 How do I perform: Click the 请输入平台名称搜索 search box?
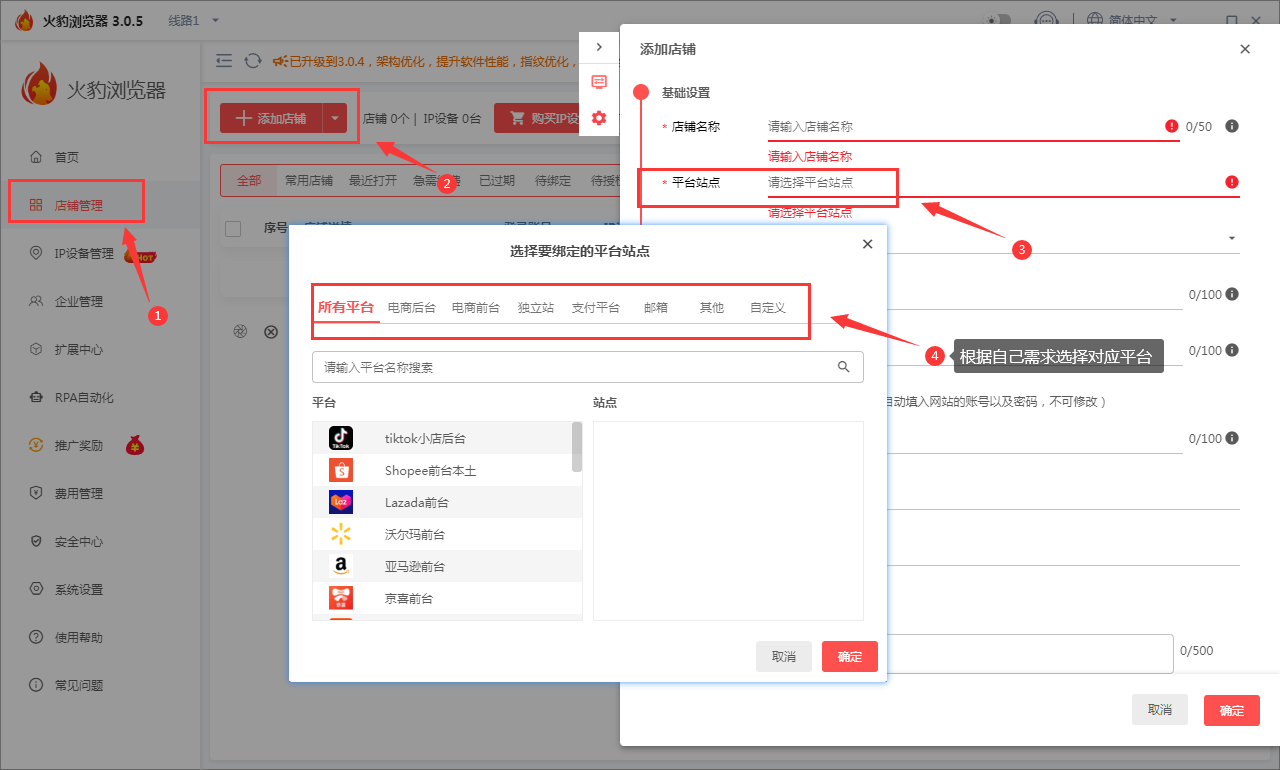click(588, 367)
